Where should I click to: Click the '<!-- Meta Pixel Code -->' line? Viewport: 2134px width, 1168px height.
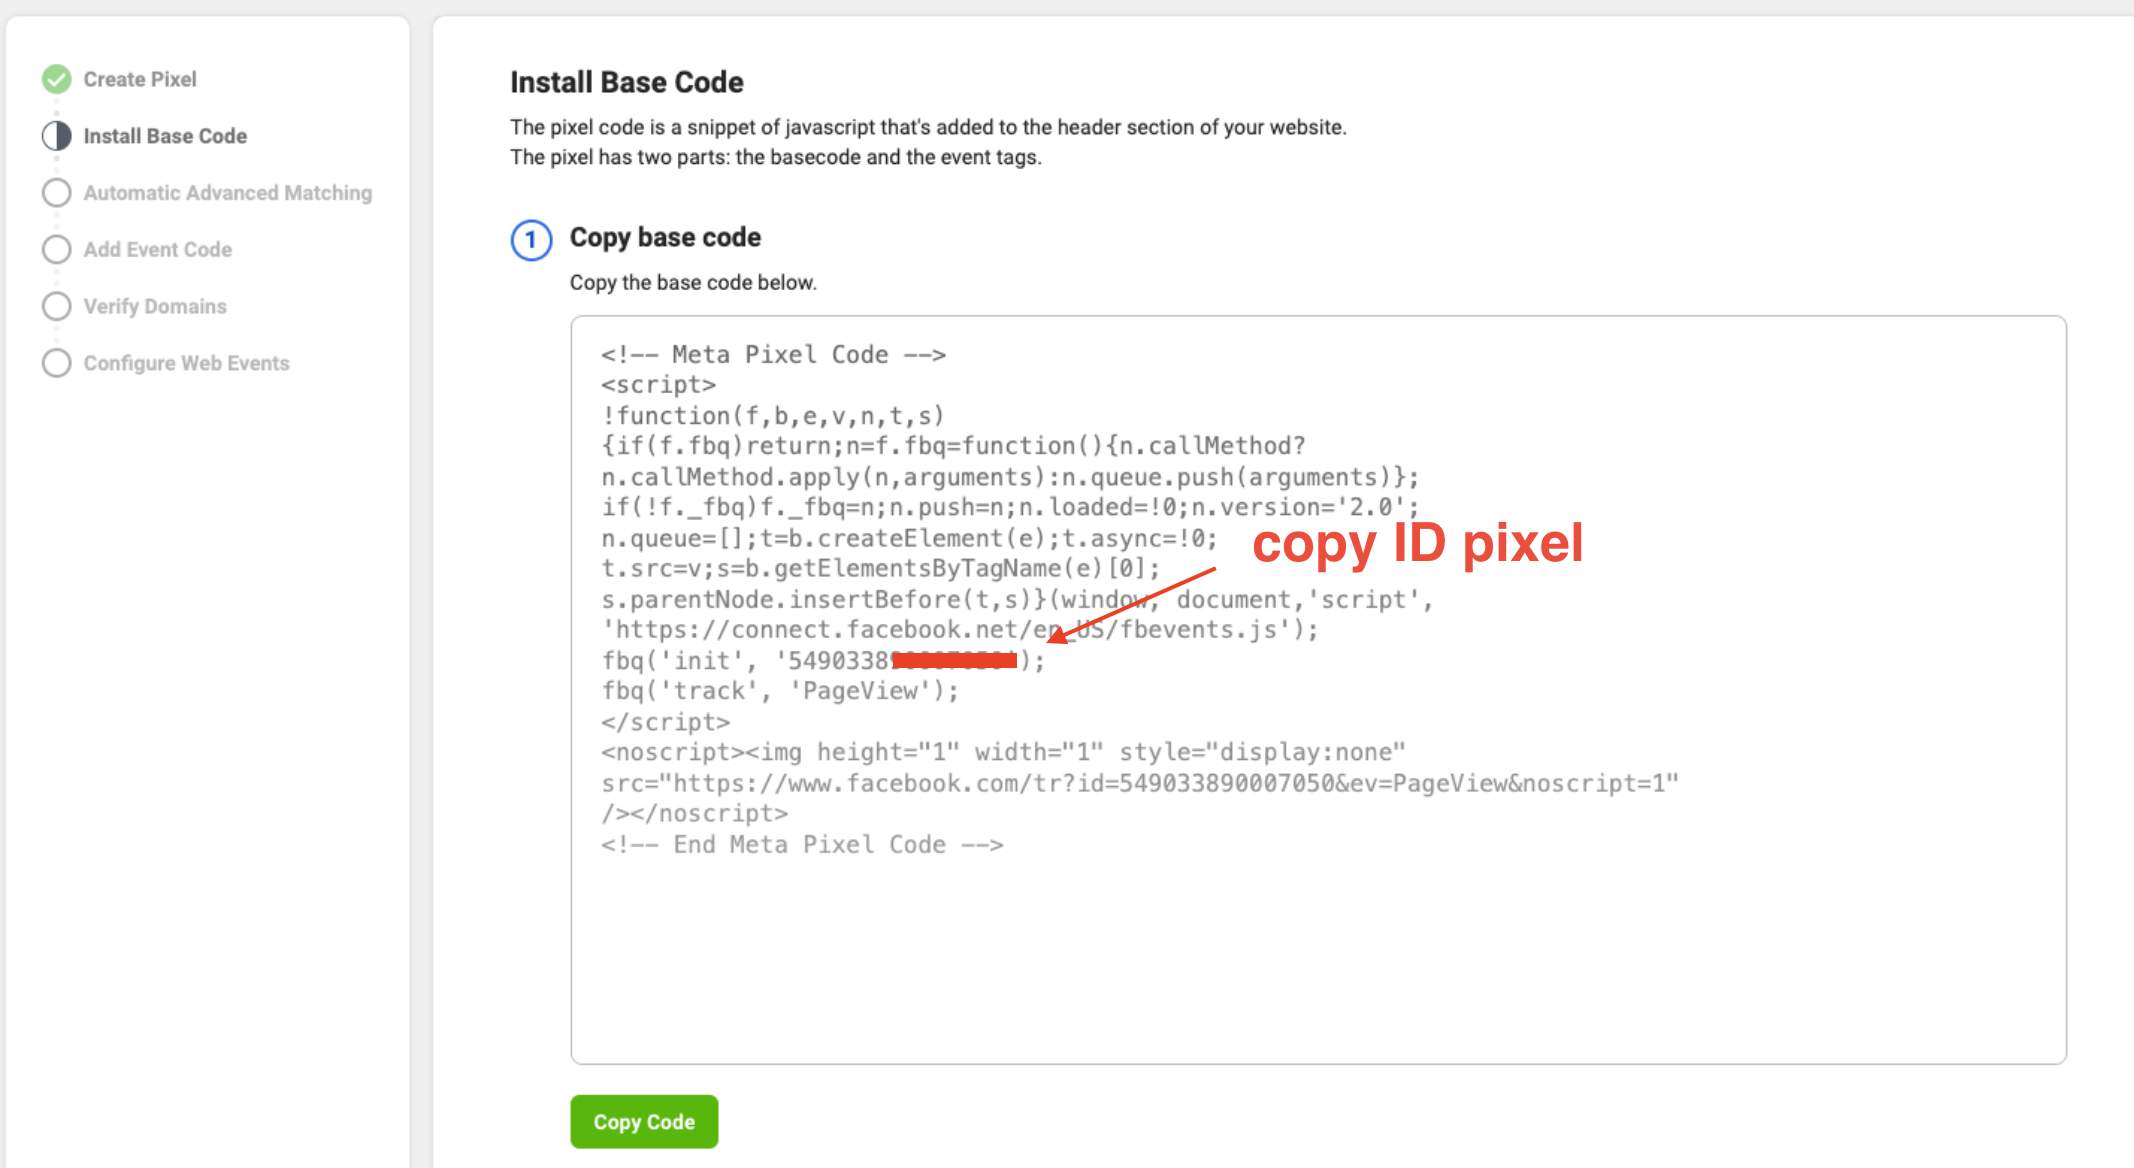(x=773, y=355)
